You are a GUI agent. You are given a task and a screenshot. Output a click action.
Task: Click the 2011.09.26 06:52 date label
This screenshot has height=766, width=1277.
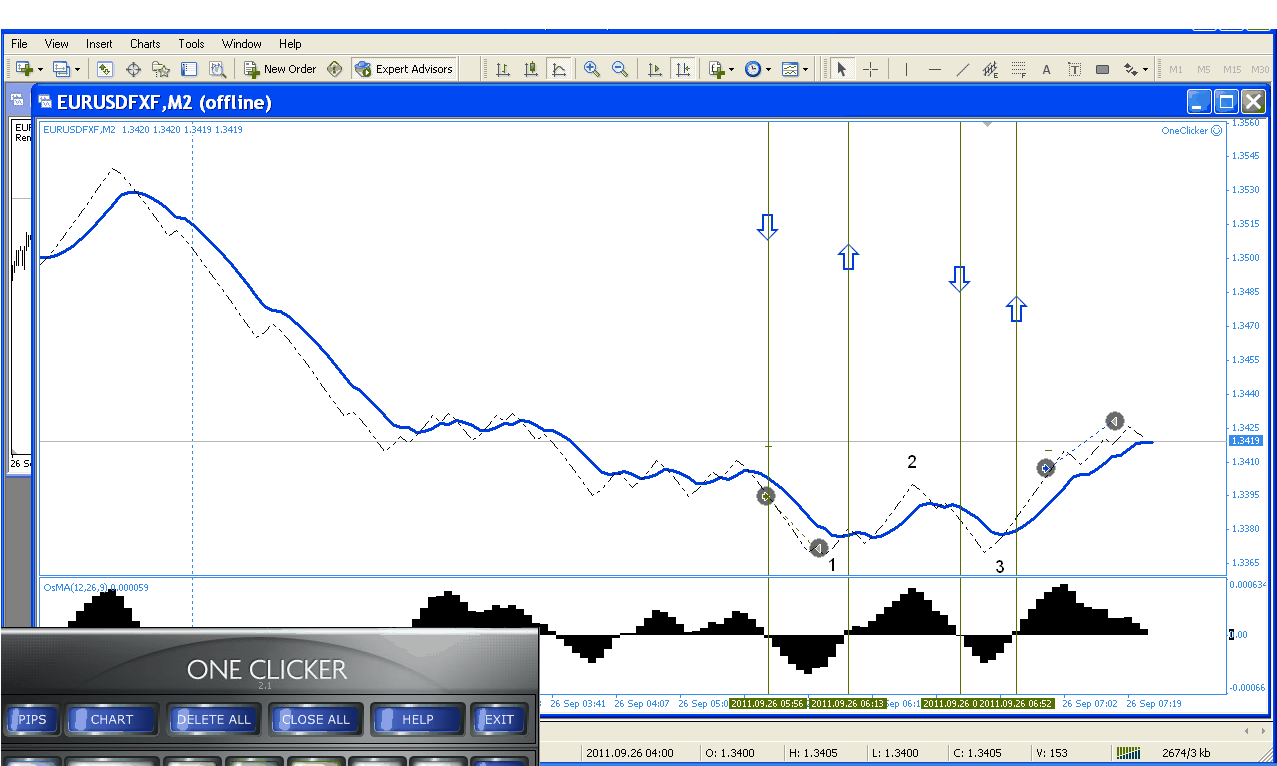(x=1016, y=704)
